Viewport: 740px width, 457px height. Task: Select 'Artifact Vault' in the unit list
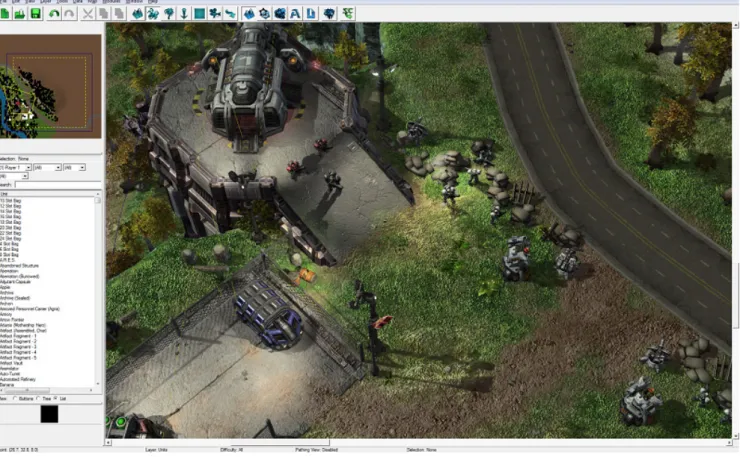pyautogui.click(x=11, y=364)
